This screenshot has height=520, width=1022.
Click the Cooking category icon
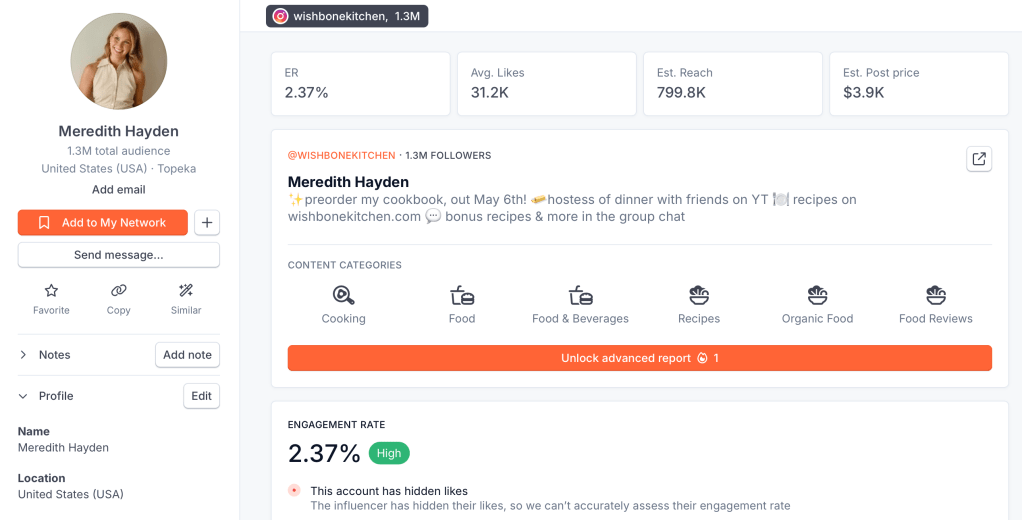tap(343, 295)
